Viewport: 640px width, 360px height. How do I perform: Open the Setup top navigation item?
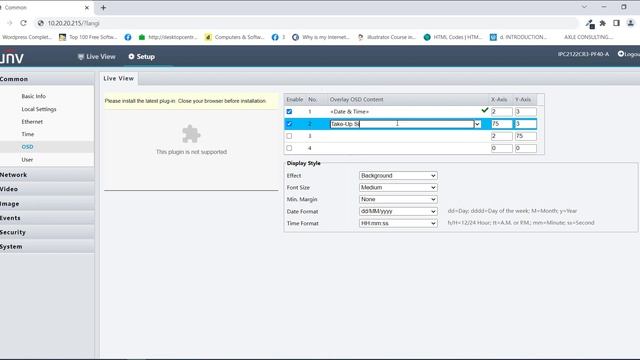[x=142, y=57]
